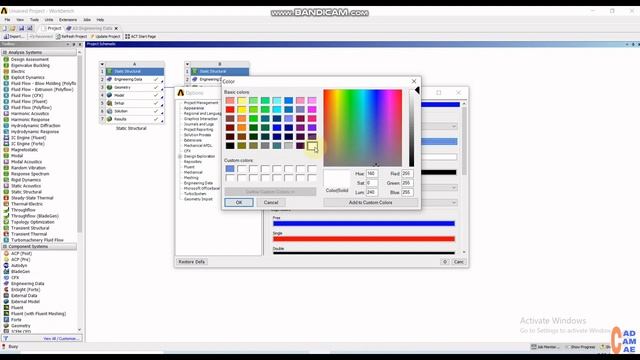Screen dimensions: 640x360
Task: Open the Toolbox panel dropdown arrow
Action: 68,44
